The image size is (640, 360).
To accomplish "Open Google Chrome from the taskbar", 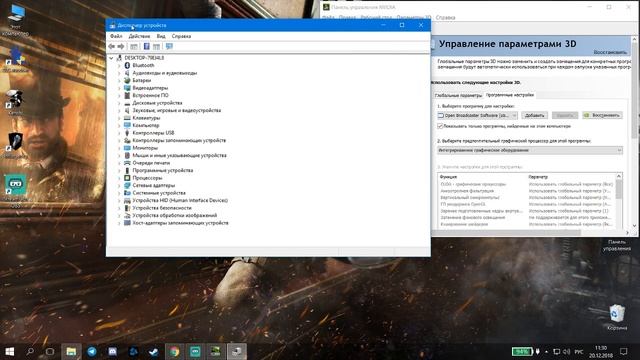I will [x=174, y=351].
